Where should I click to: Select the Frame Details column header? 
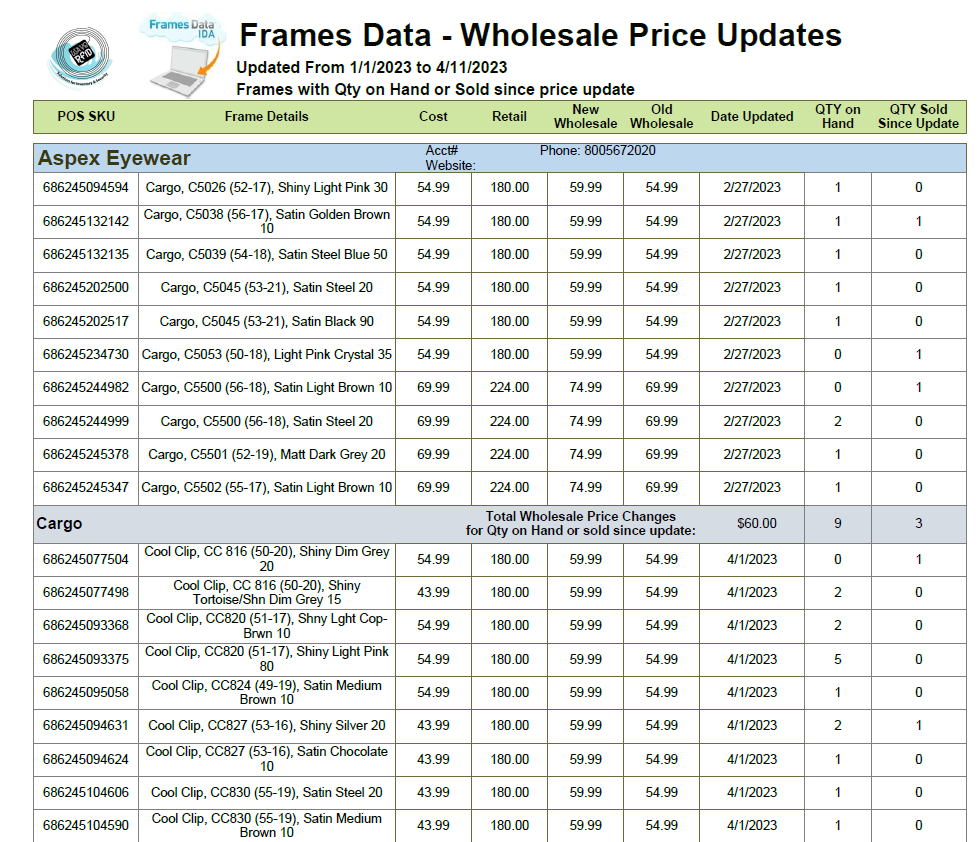(x=266, y=117)
